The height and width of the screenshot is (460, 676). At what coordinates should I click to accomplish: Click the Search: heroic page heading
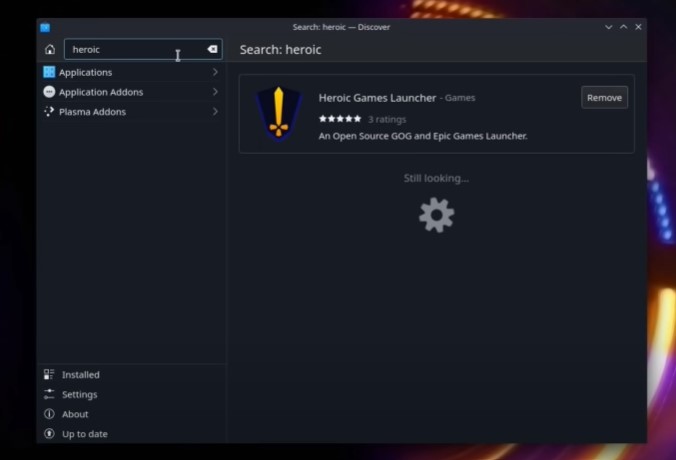click(x=280, y=50)
